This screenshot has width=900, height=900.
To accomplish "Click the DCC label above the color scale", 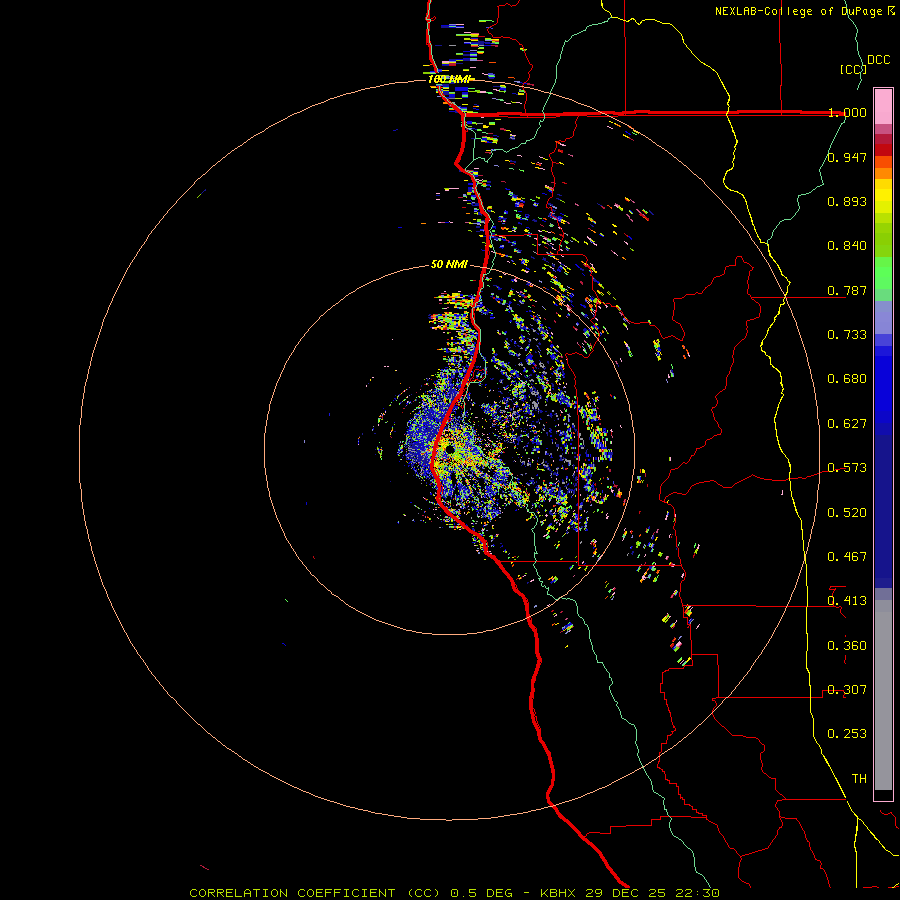I will click(x=878, y=60).
